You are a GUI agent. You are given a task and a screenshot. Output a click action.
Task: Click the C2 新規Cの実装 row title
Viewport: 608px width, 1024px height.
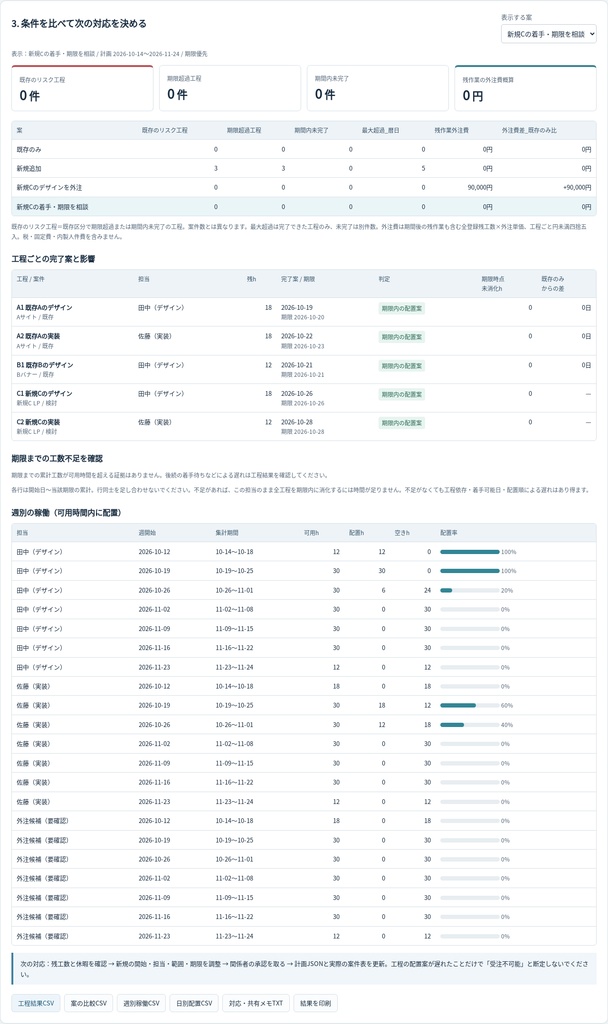[x=38, y=423]
